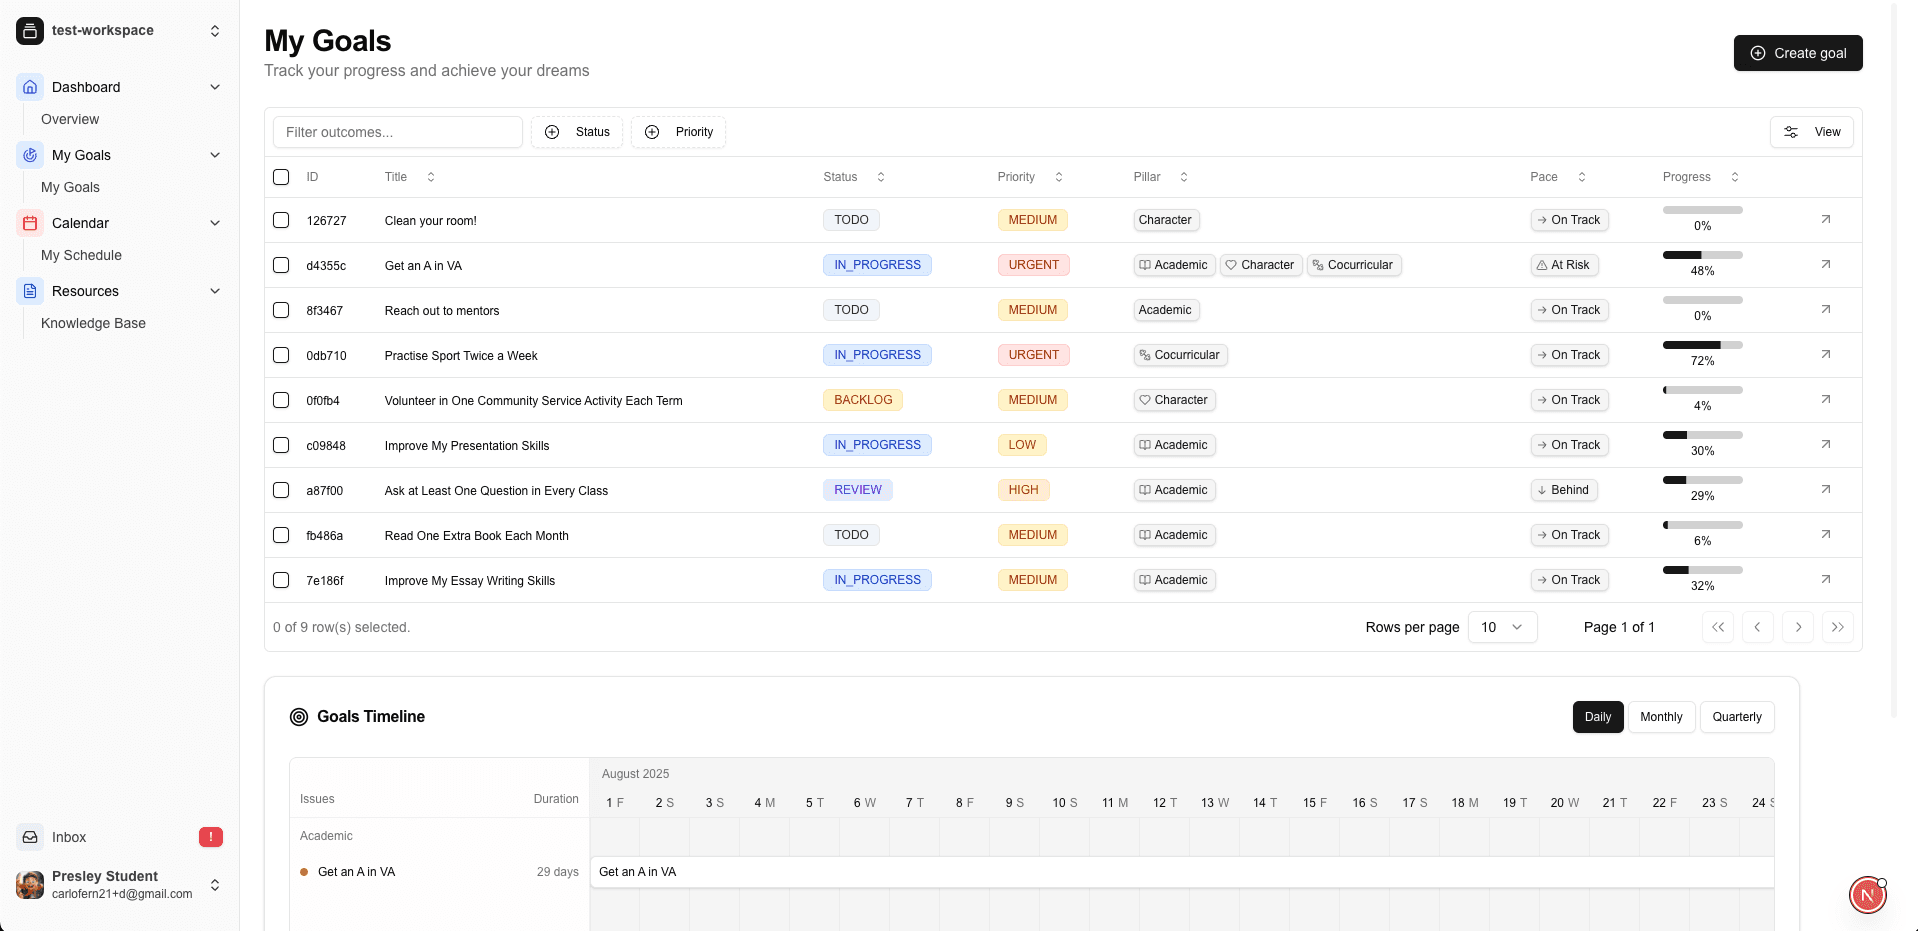Open the Status filter button

click(577, 132)
